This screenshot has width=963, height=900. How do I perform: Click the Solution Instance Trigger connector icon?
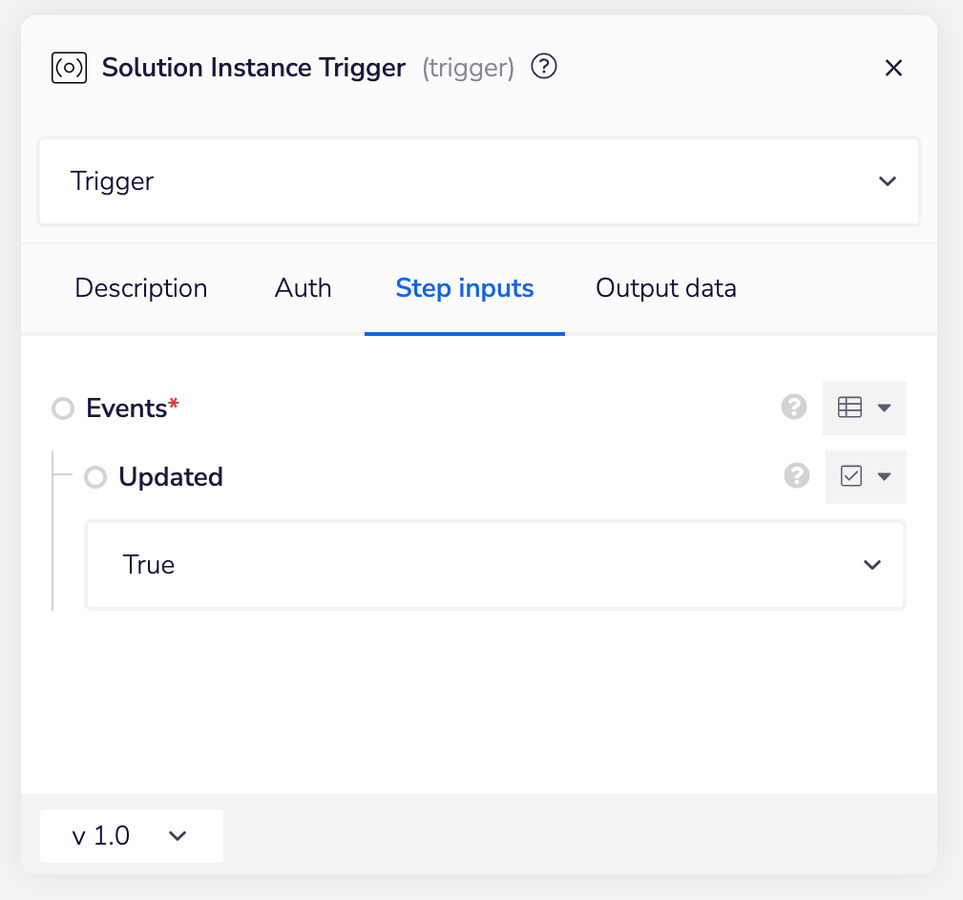point(69,68)
